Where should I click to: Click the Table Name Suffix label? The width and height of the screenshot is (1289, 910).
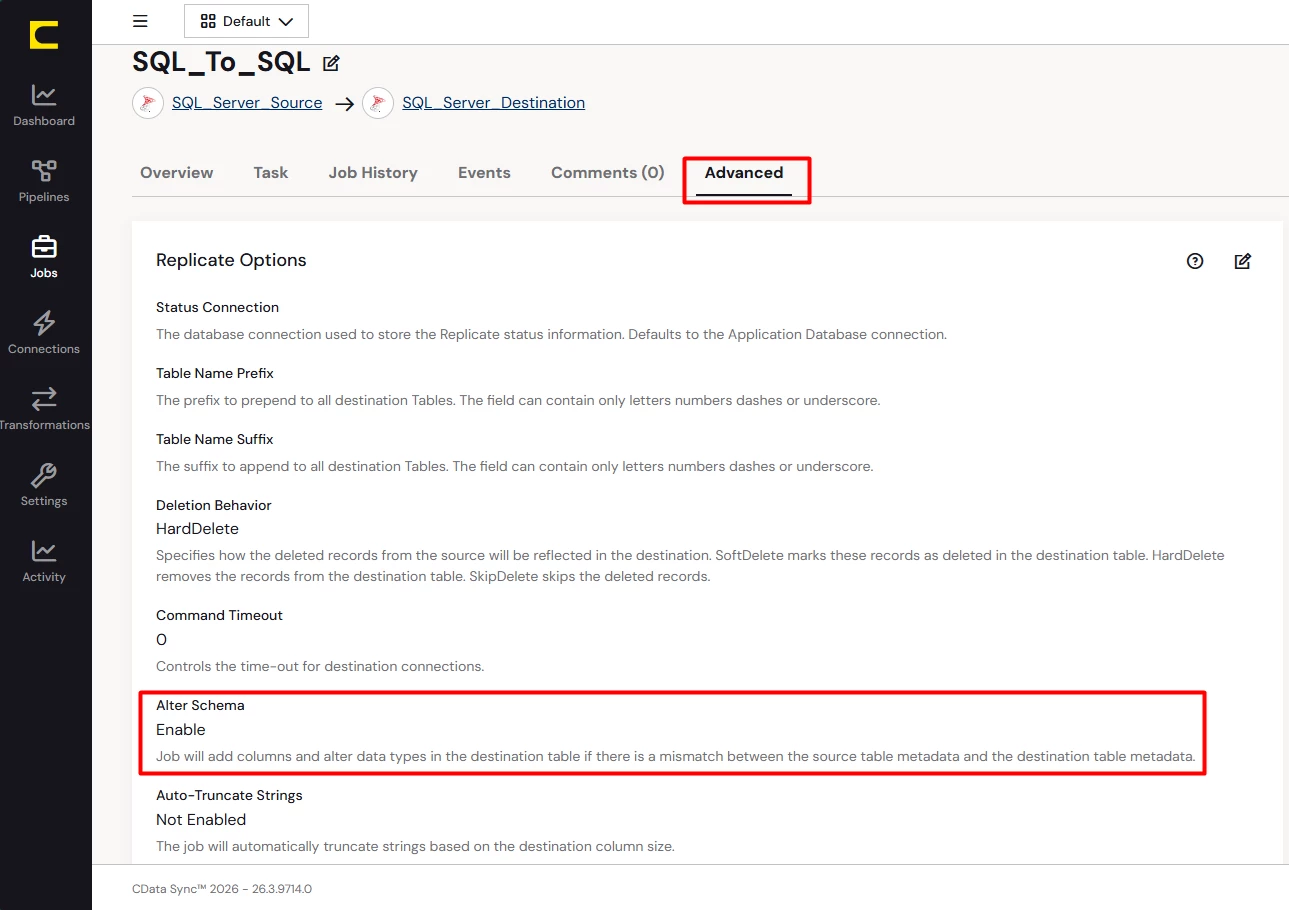(x=215, y=439)
